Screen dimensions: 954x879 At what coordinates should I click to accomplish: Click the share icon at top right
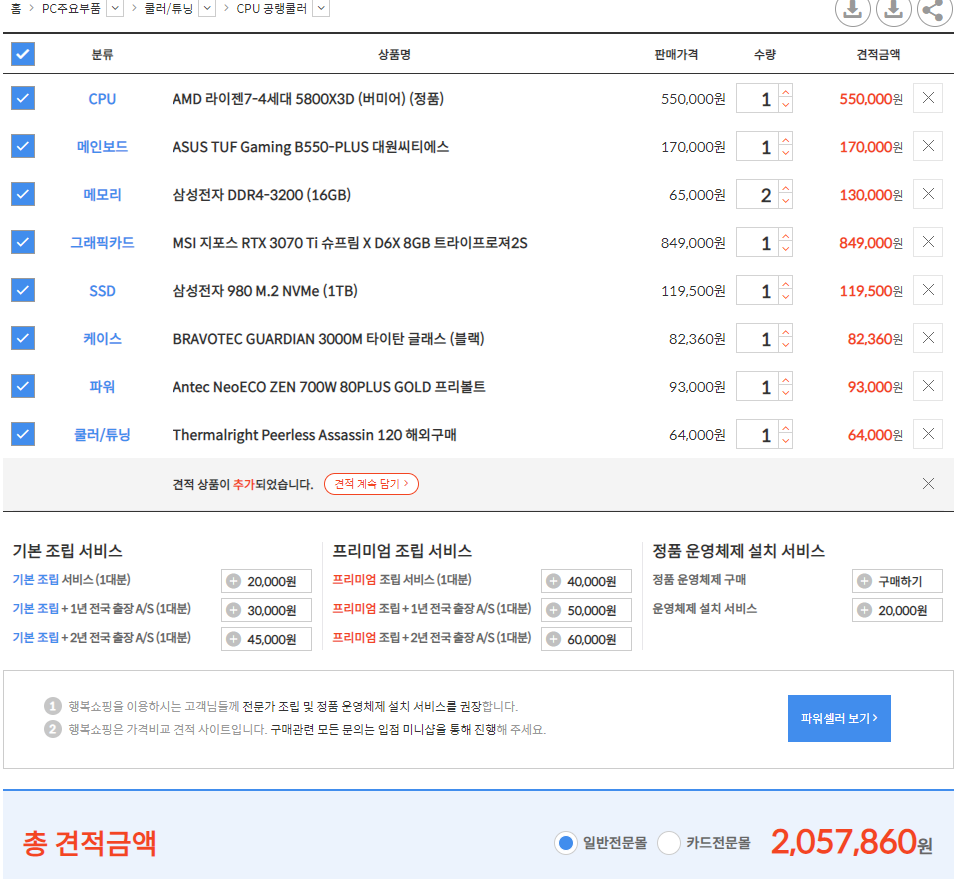934,10
